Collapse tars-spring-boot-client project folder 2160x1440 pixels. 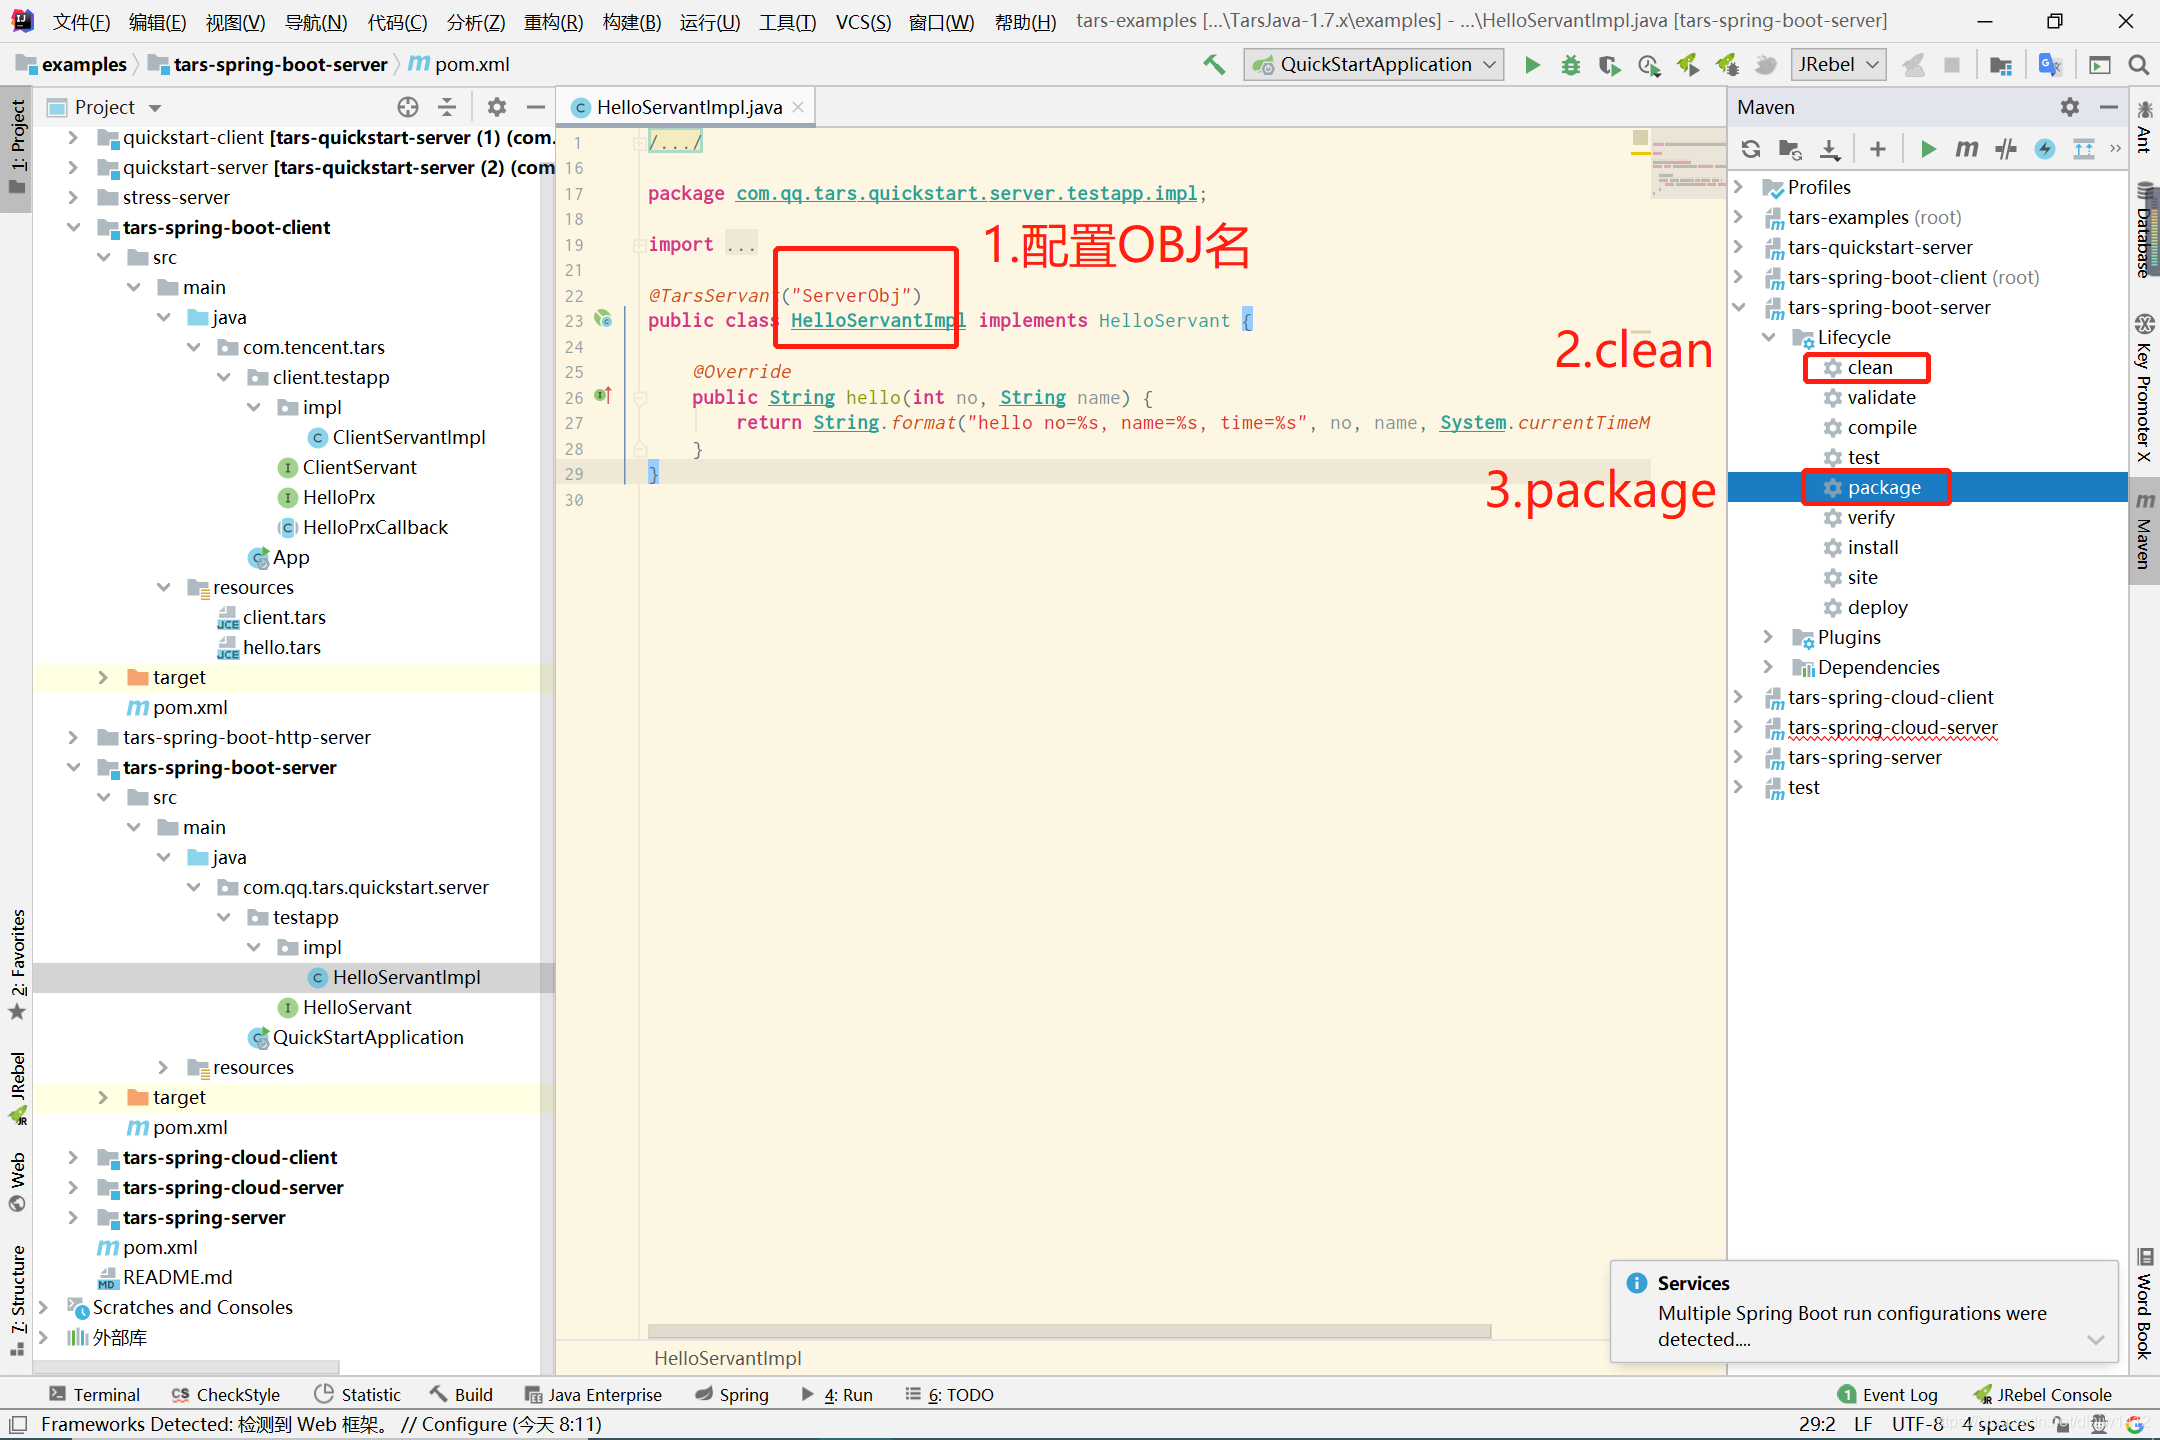point(73,227)
